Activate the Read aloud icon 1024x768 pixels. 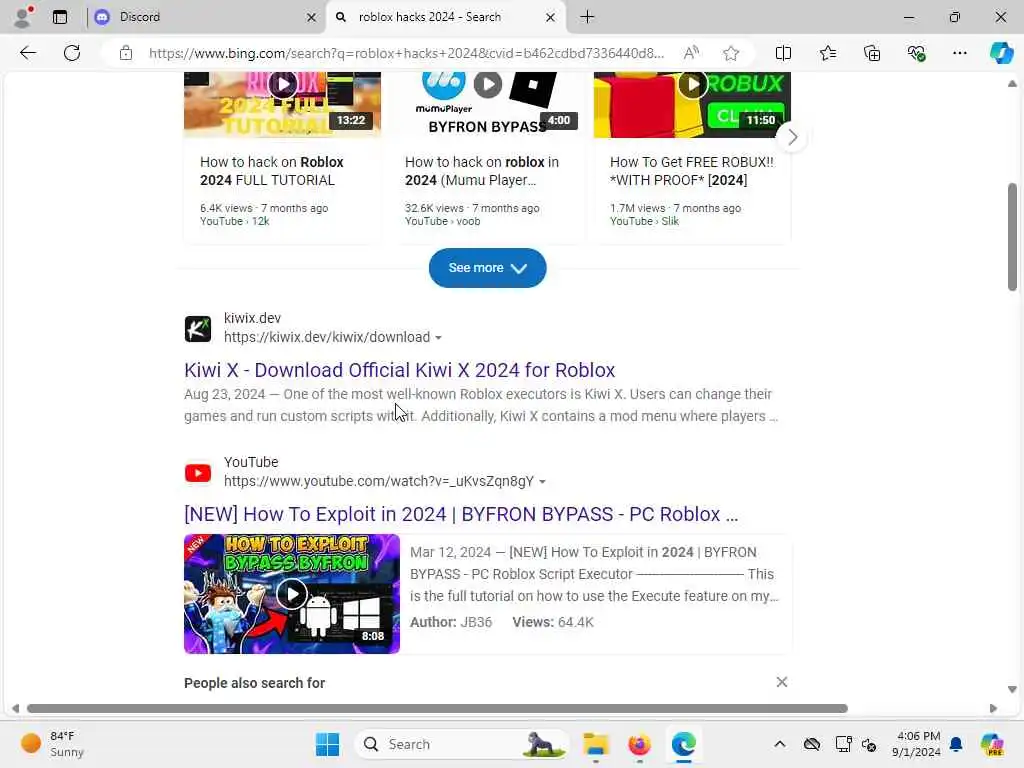click(691, 53)
